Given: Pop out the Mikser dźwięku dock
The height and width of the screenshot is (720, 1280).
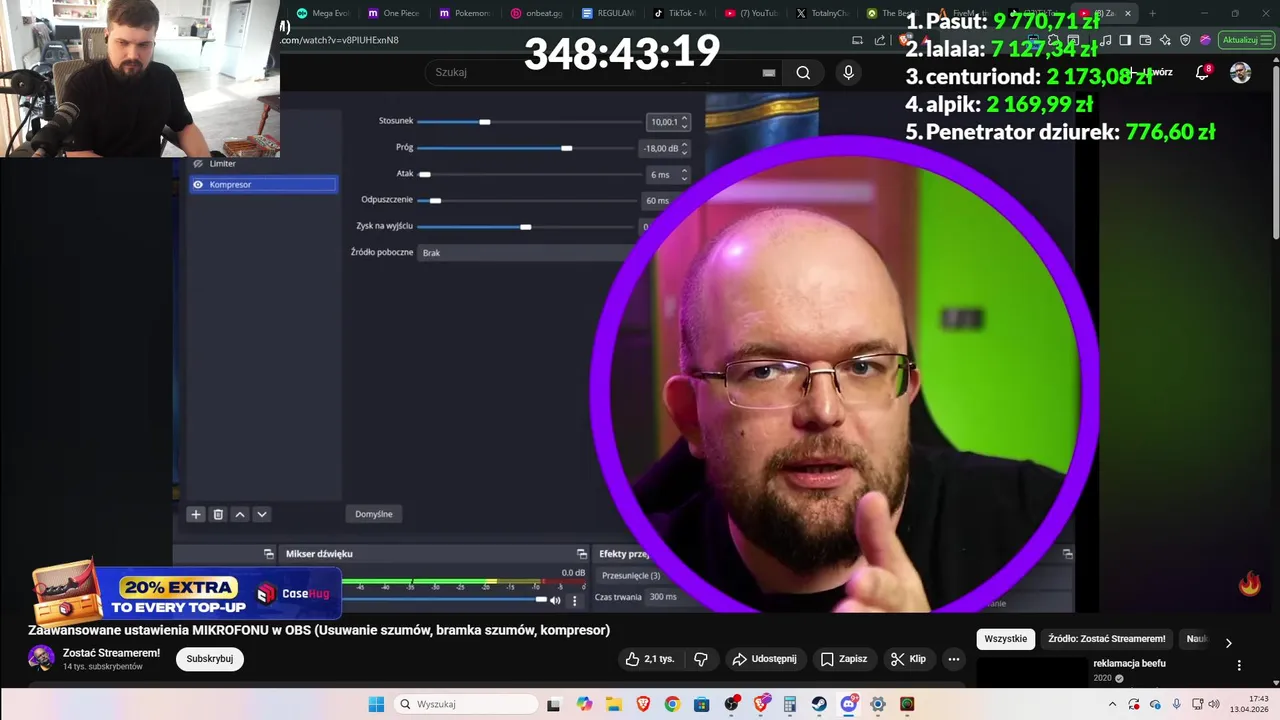Looking at the screenshot, I should [x=581, y=553].
